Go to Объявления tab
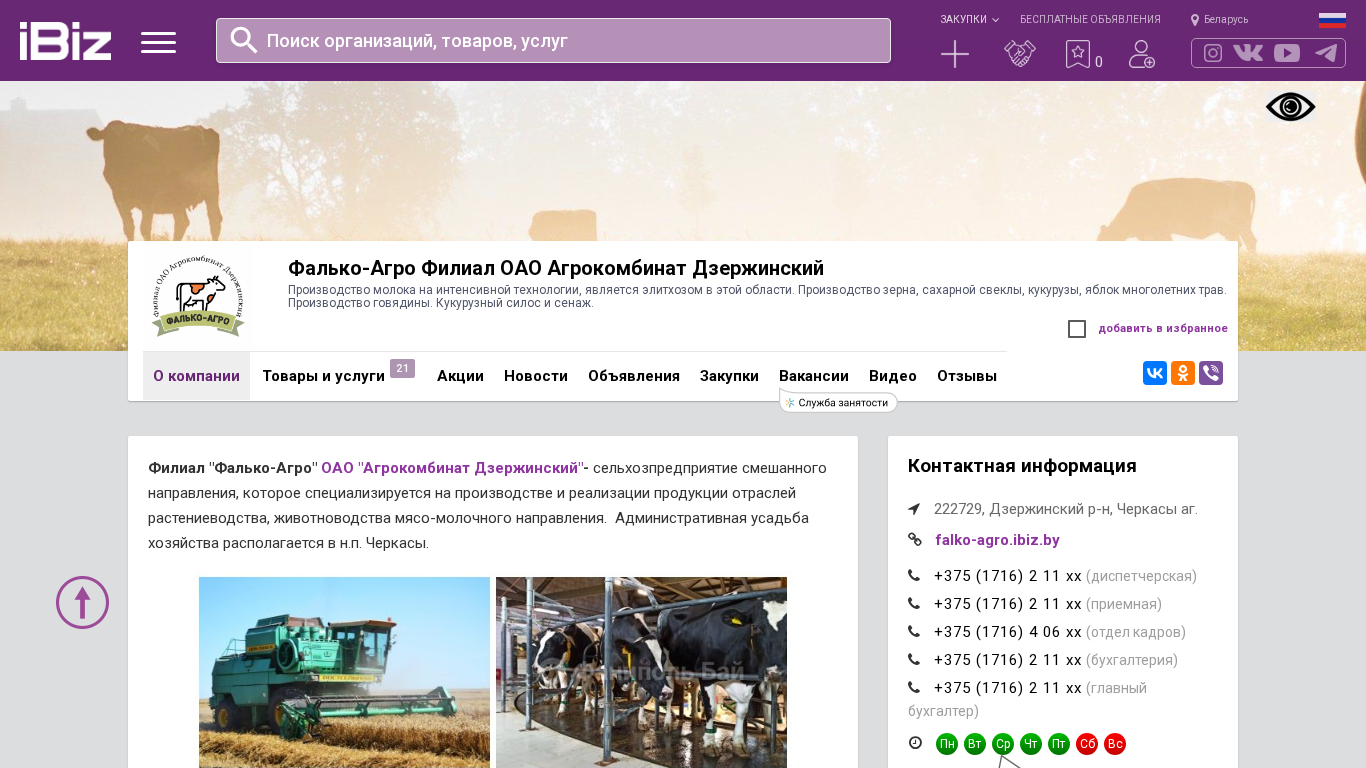Viewport: 1366px width, 768px height. pos(634,376)
